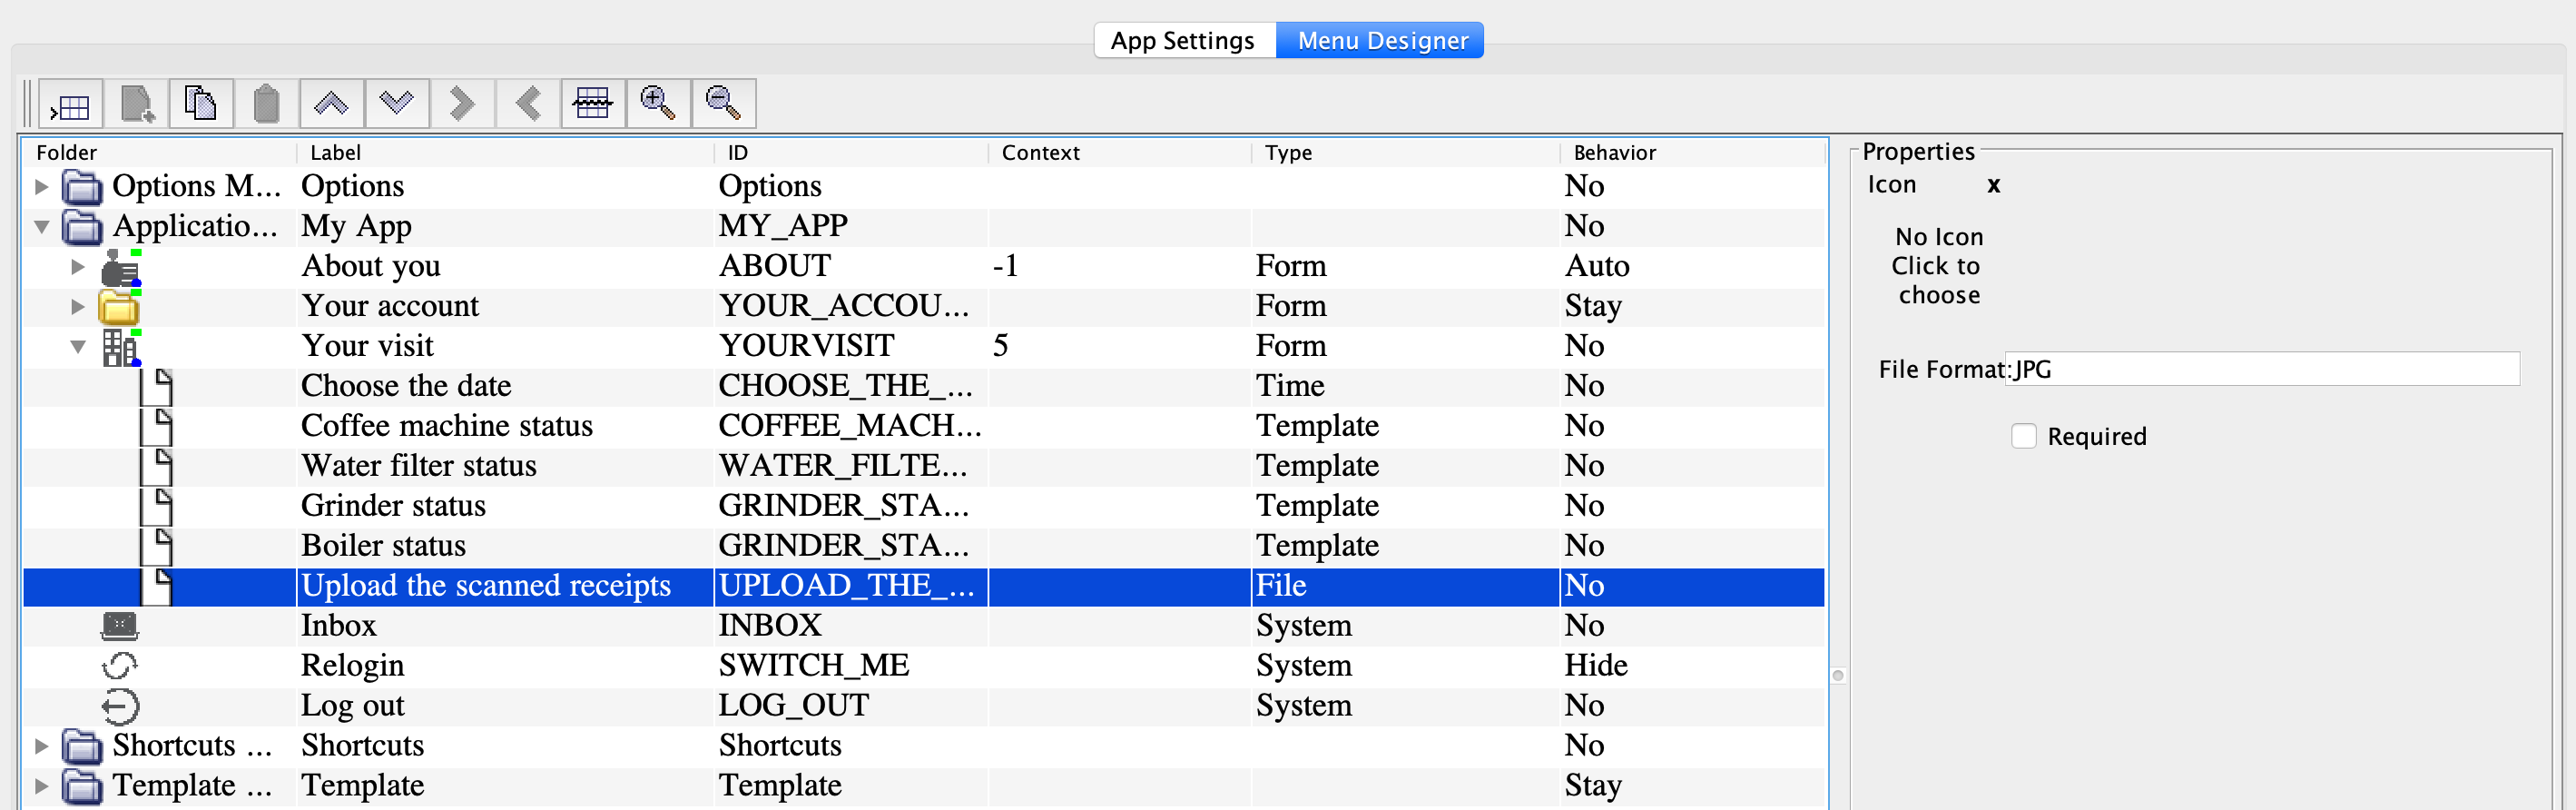Click the copy pages toolbar icon
This screenshot has height=810, width=2576.
pyautogui.click(x=201, y=104)
